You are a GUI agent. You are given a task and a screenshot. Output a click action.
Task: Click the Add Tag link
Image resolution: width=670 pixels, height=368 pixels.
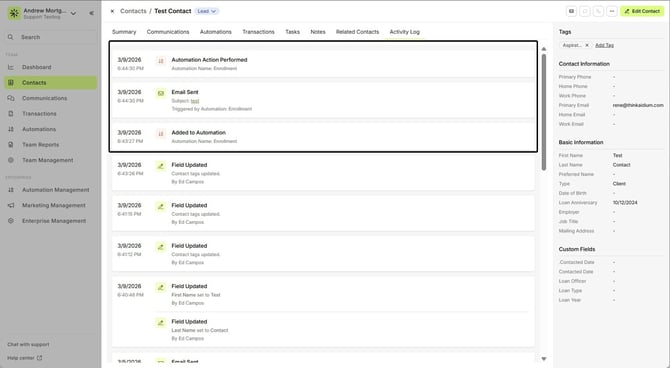click(x=604, y=45)
